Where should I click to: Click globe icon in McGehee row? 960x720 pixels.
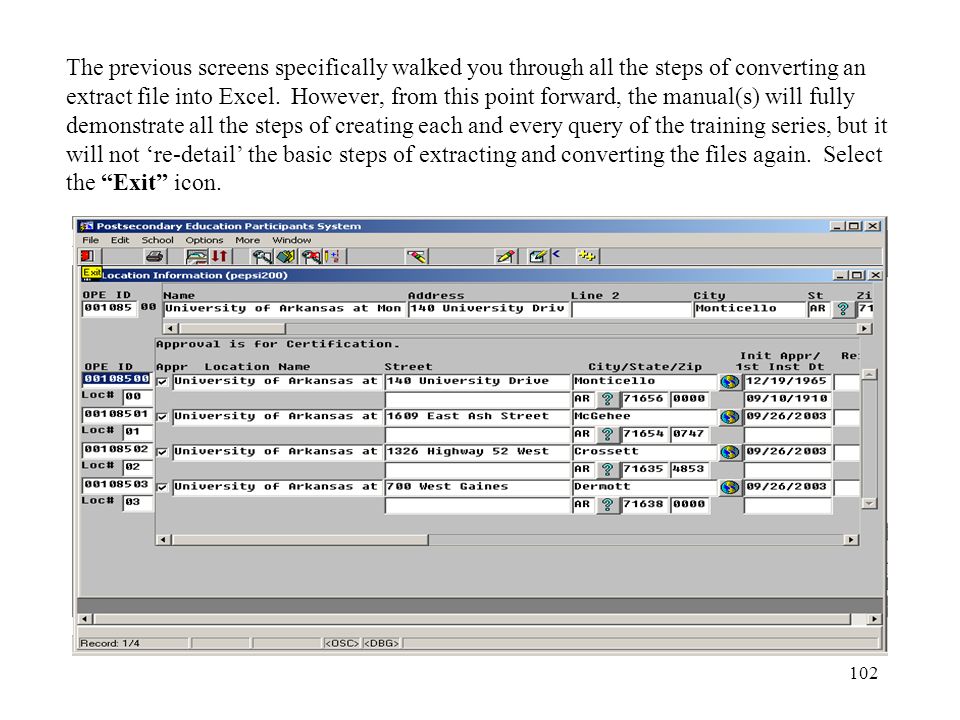click(729, 417)
